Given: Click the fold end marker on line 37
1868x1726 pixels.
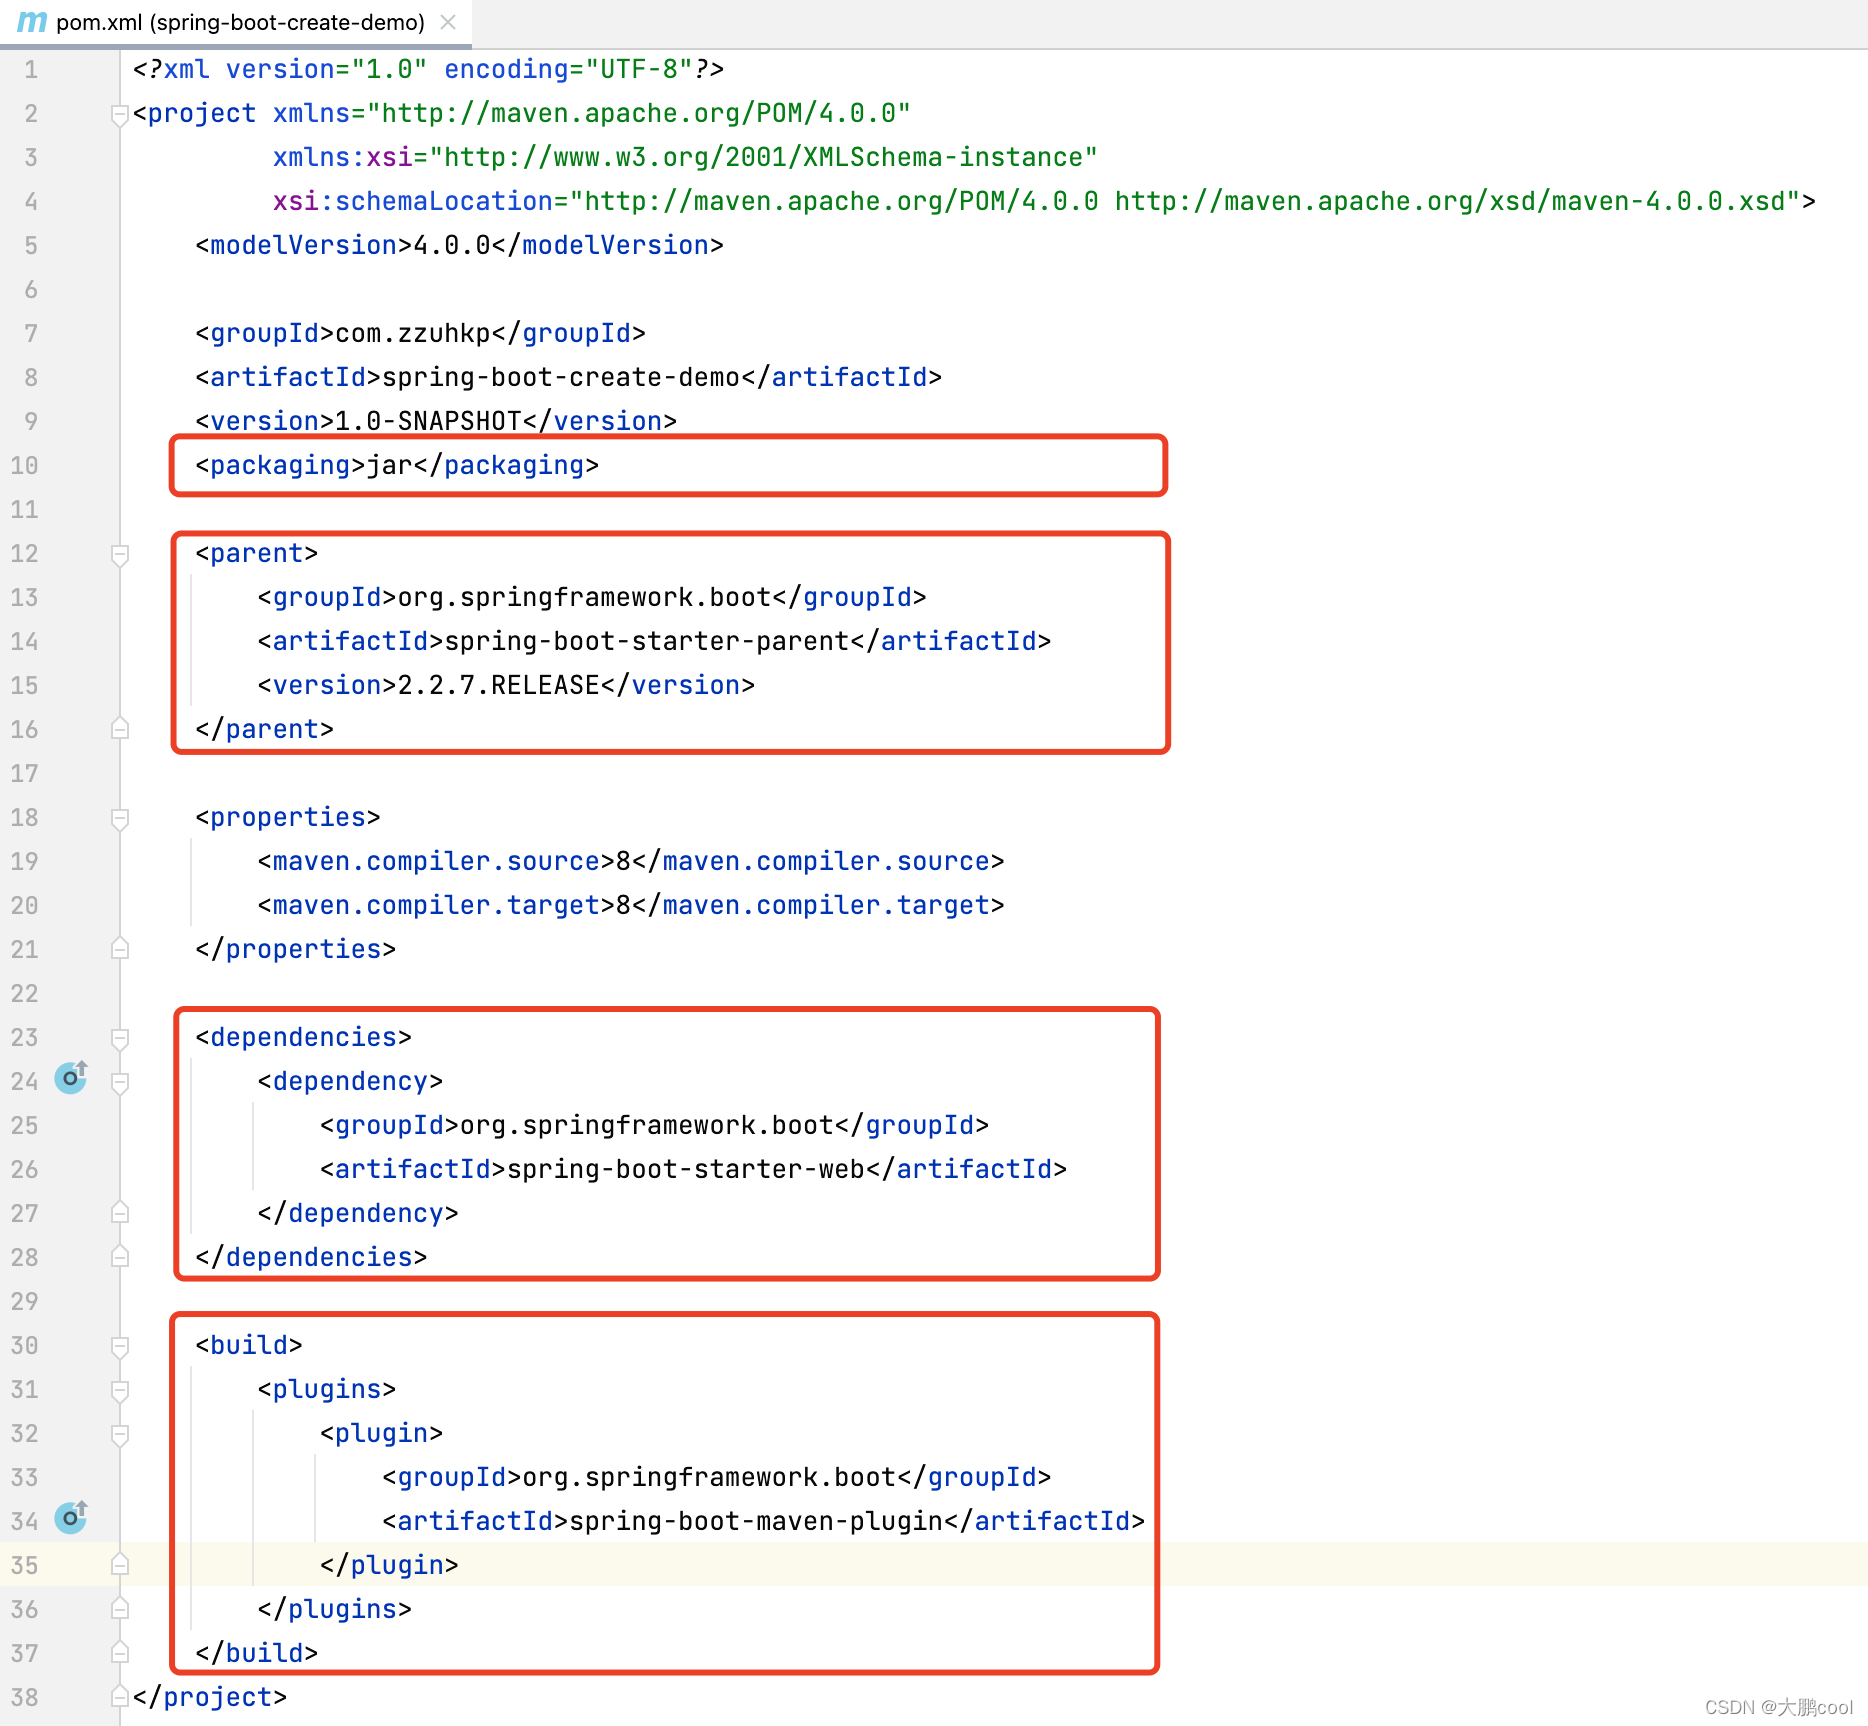Looking at the screenshot, I should pyautogui.click(x=119, y=1653).
